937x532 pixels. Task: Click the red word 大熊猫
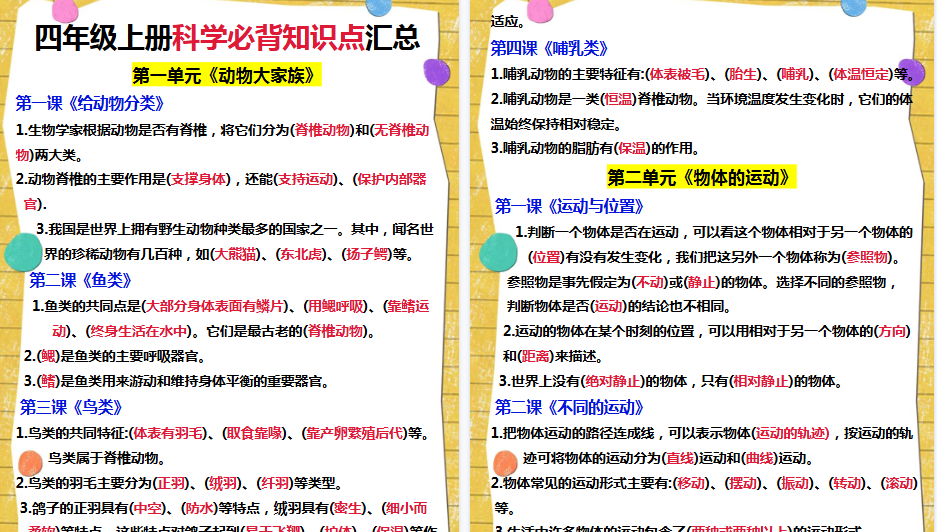(235, 254)
